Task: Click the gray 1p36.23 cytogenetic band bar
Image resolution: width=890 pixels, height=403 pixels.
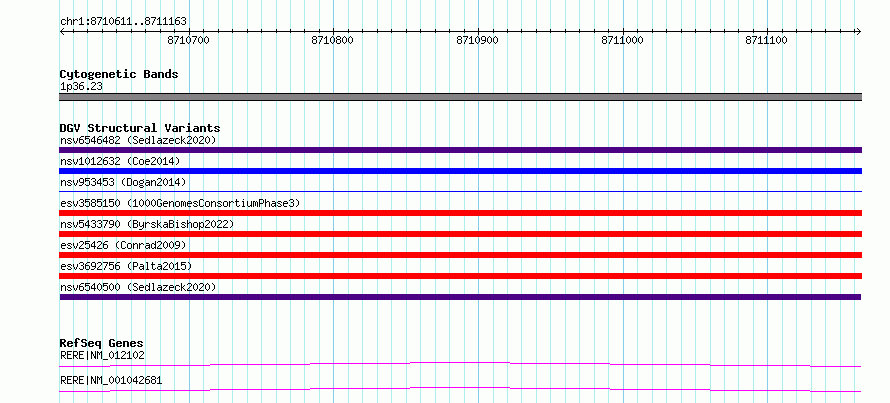Action: tap(460, 97)
